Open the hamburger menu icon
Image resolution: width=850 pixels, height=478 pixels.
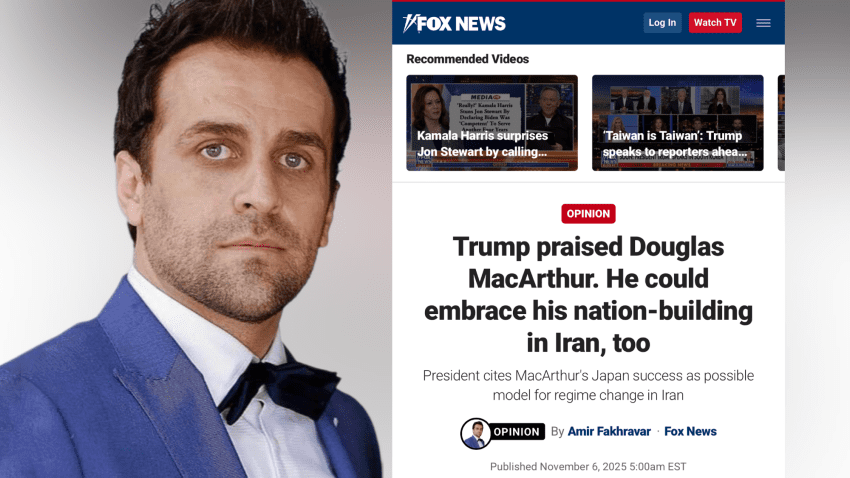763,23
